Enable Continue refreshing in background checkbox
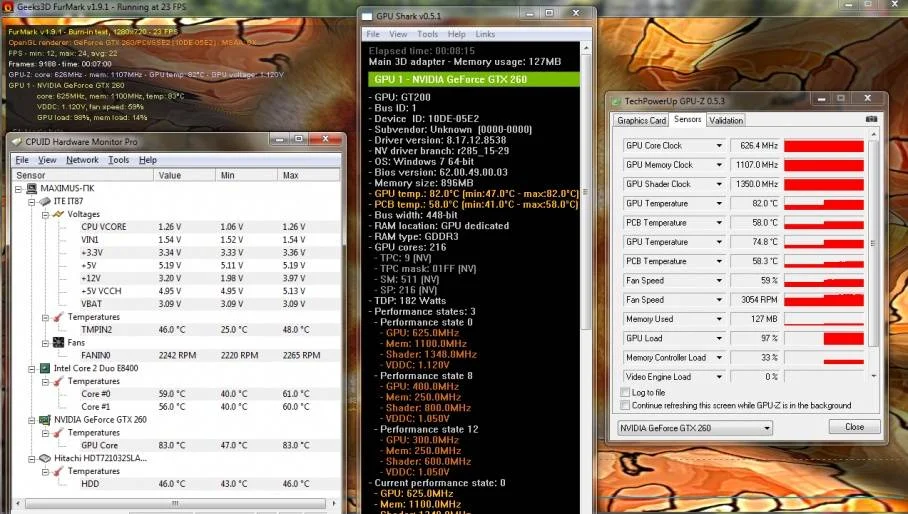This screenshot has height=514, width=908. click(625, 405)
